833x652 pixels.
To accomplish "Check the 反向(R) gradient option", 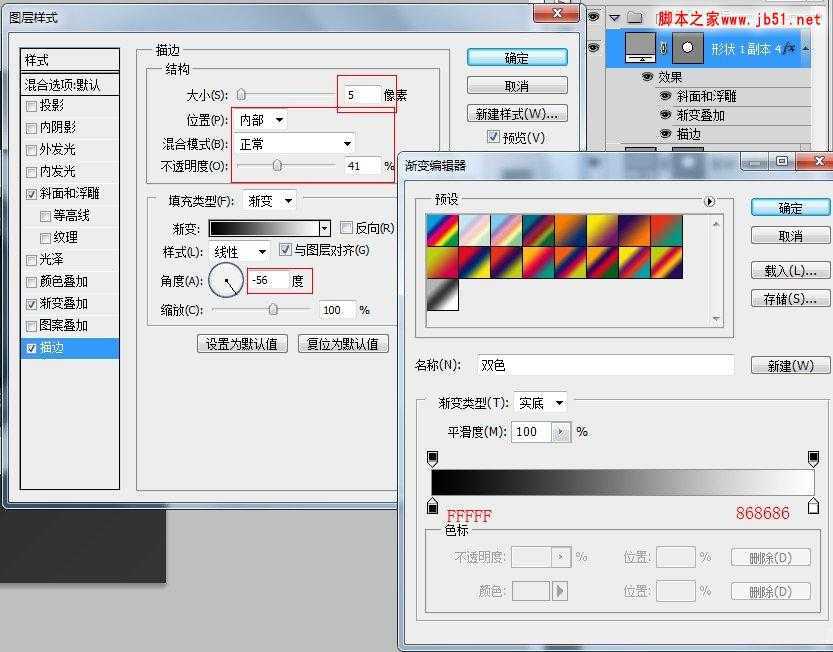I will tap(348, 226).
